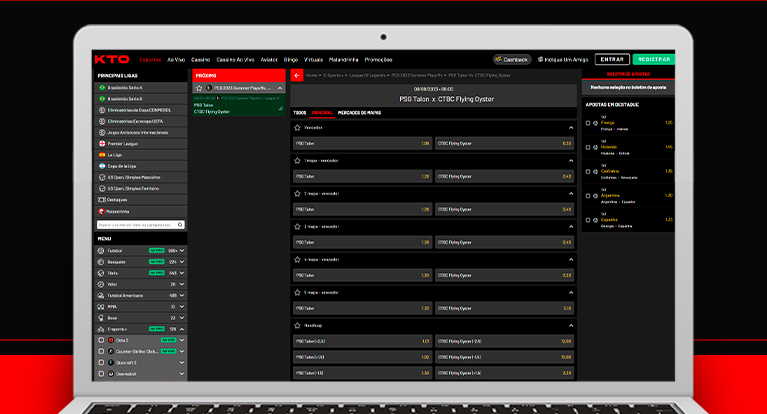Switch to the Mercados do Mapas tab
Viewport: 767px width, 414px height.
pyautogui.click(x=360, y=113)
